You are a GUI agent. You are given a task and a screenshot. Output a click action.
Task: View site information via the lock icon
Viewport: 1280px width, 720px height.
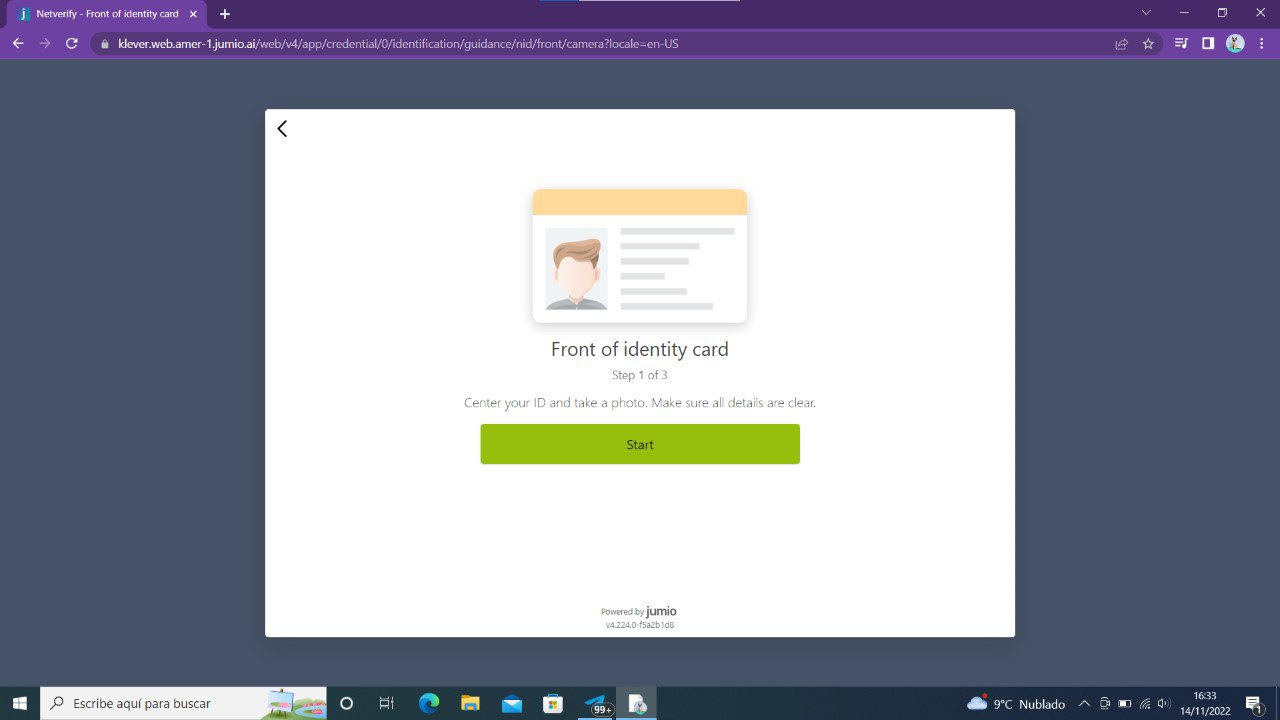point(104,44)
